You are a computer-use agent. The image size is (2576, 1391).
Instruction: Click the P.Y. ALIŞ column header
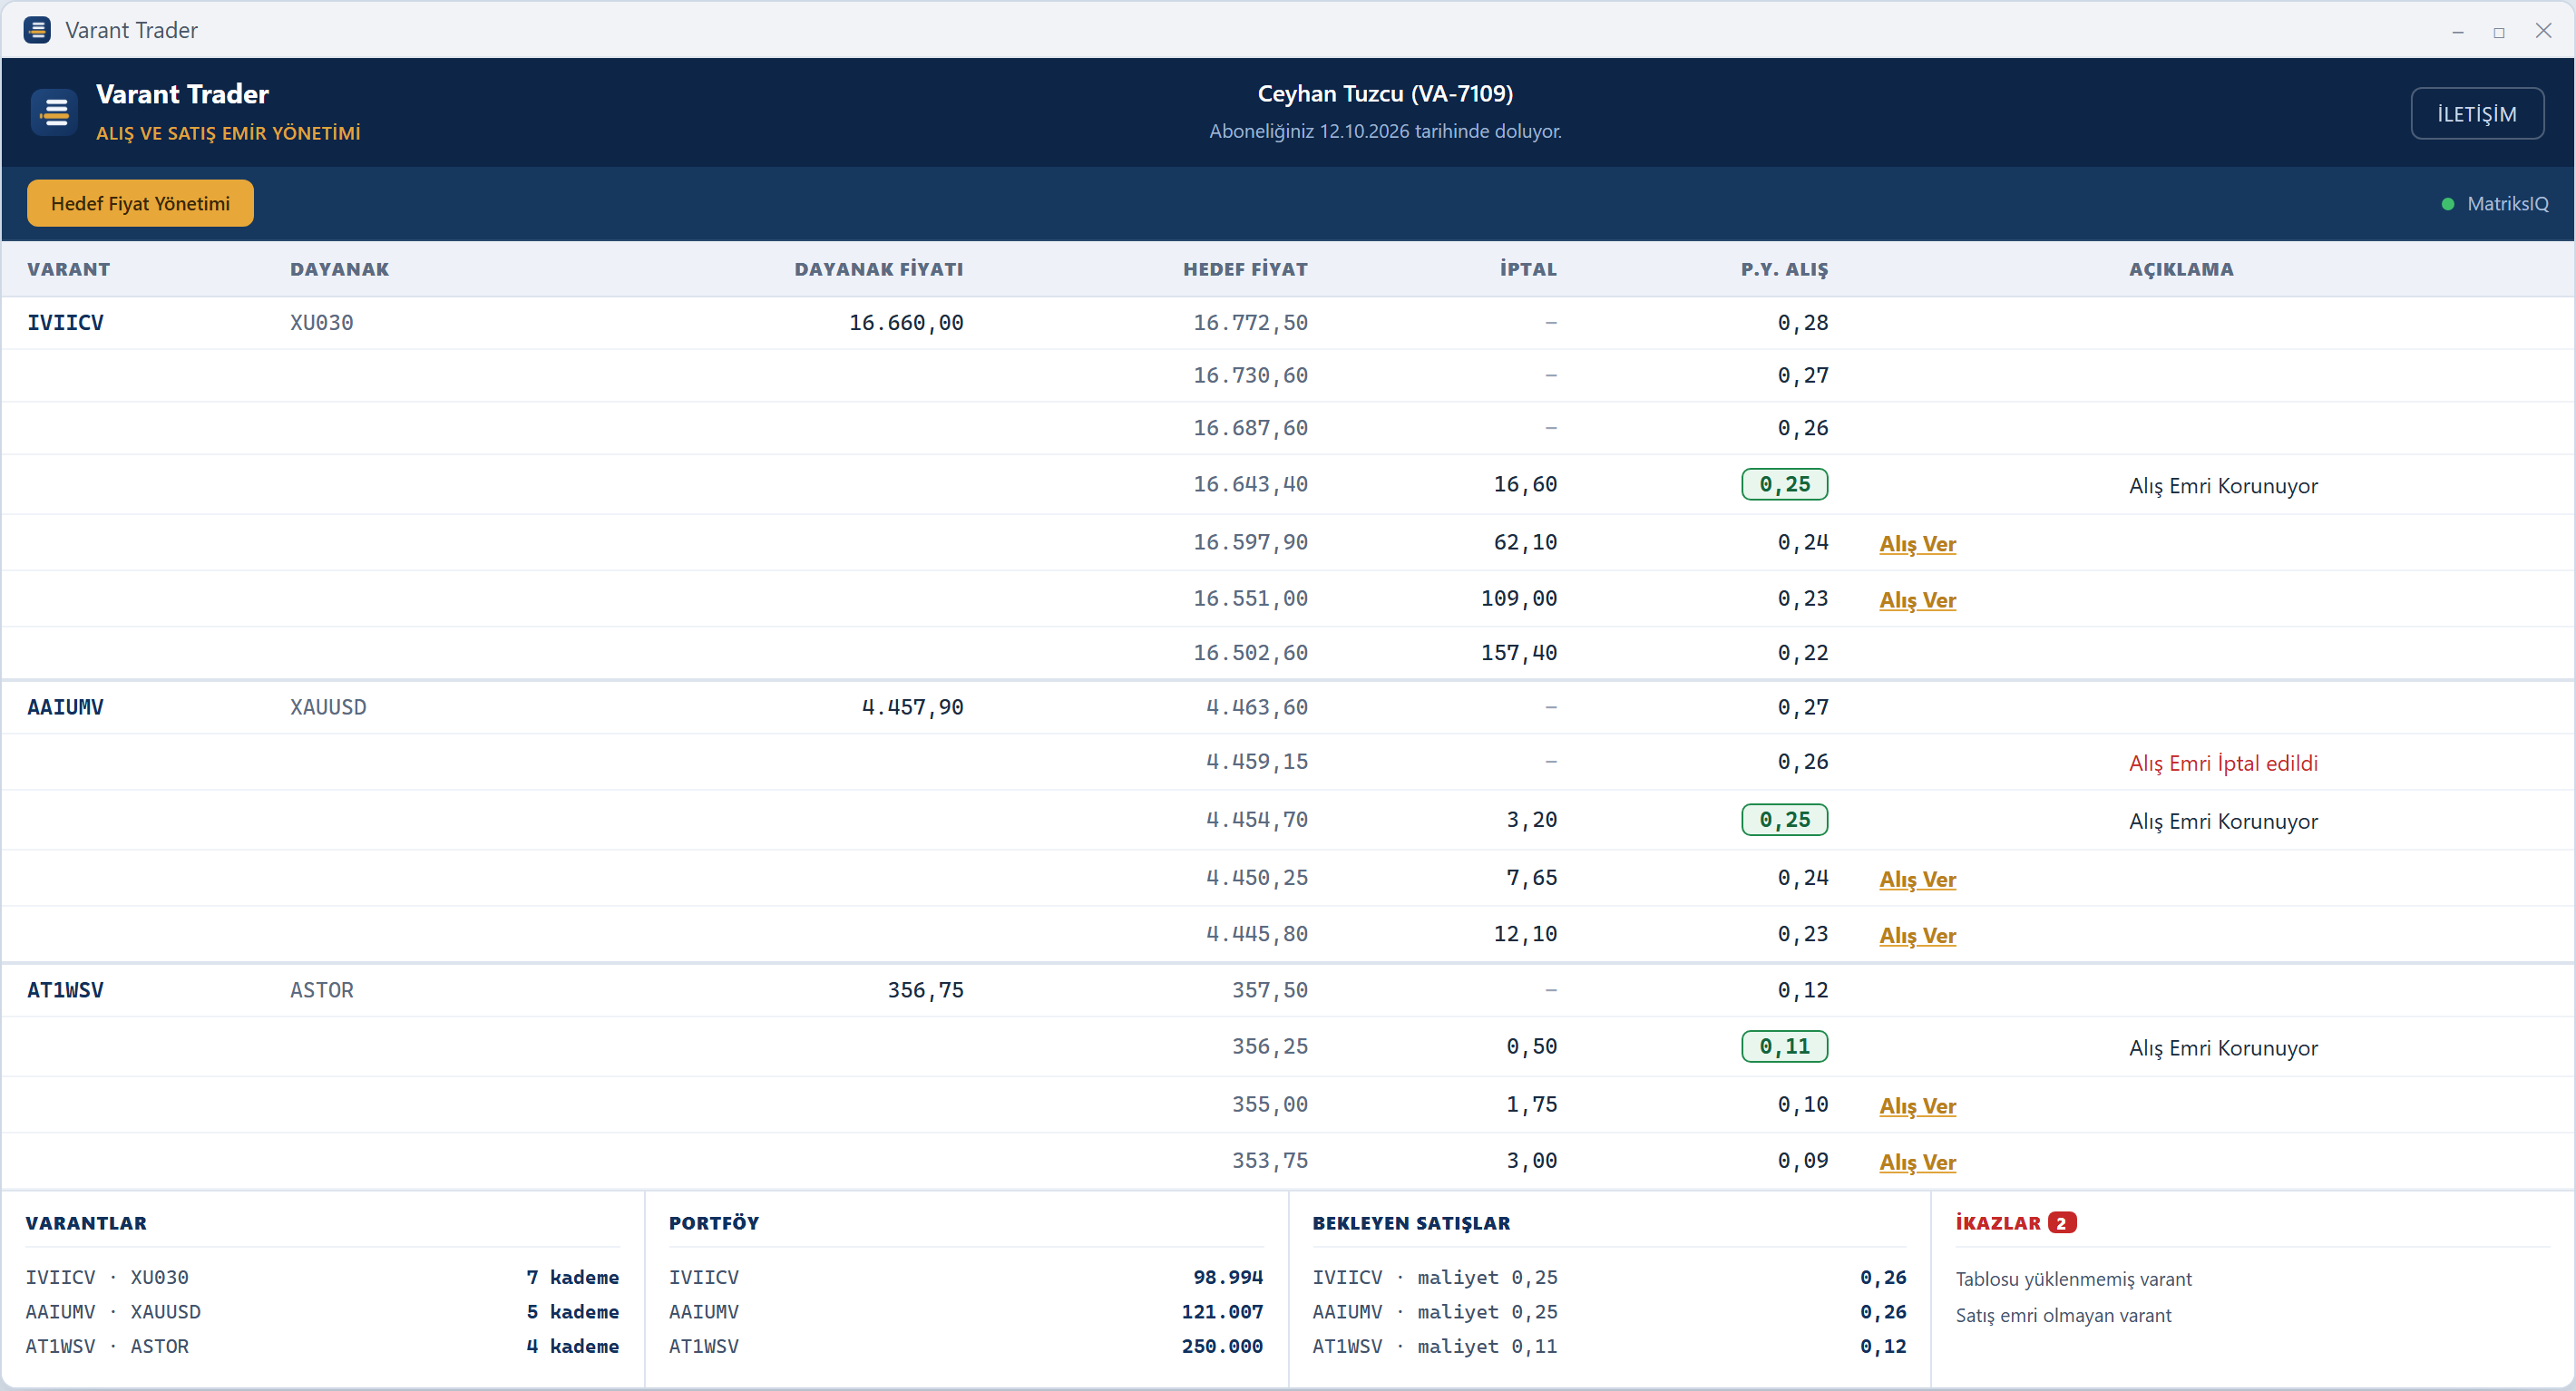point(1784,269)
